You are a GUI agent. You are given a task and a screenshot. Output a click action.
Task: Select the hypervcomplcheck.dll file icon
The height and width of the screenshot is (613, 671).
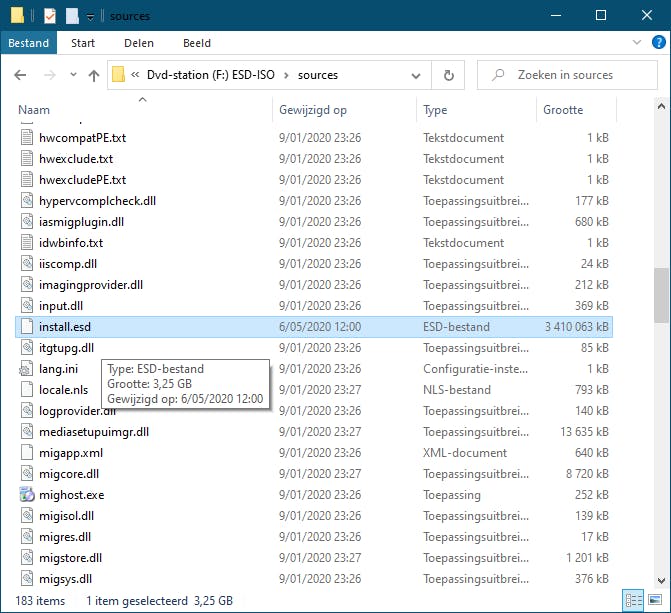[27, 200]
